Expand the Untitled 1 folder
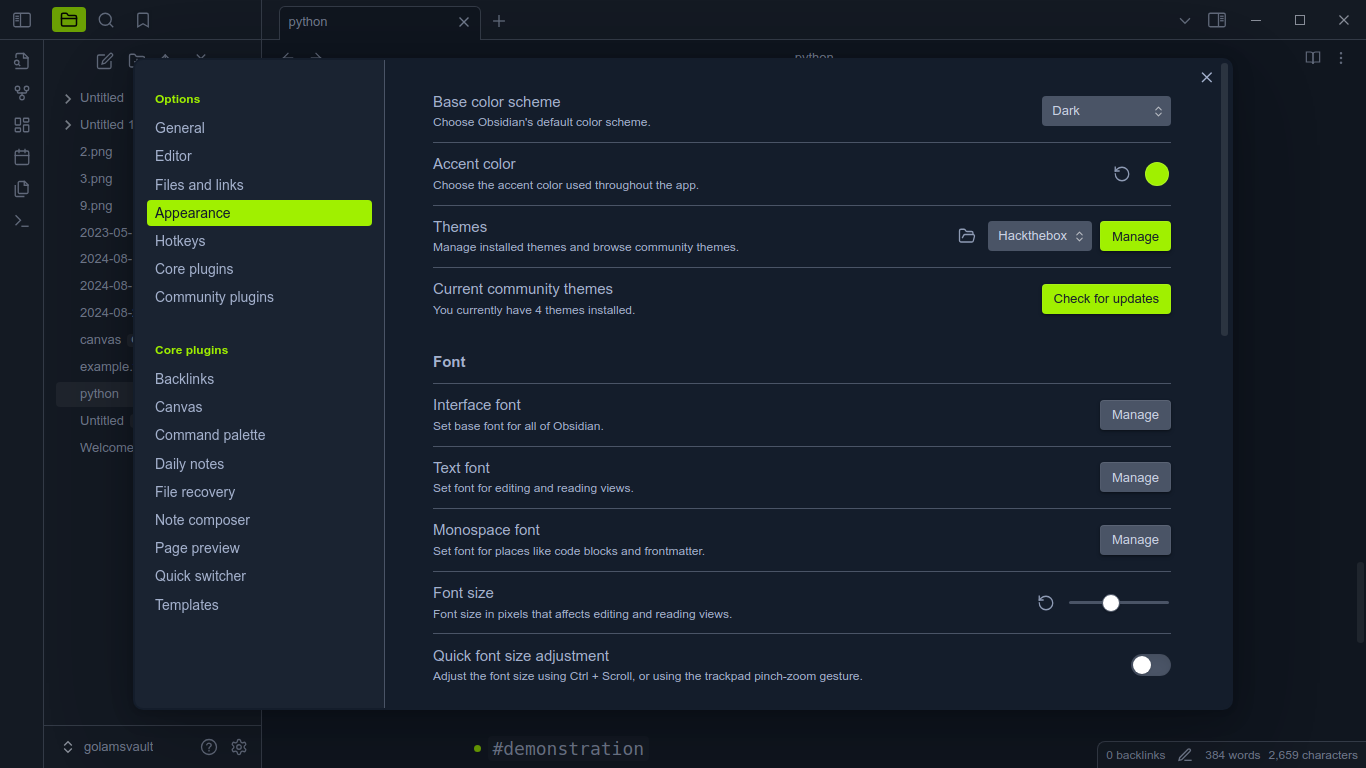Screen dimensions: 1366x768 tap(68, 125)
